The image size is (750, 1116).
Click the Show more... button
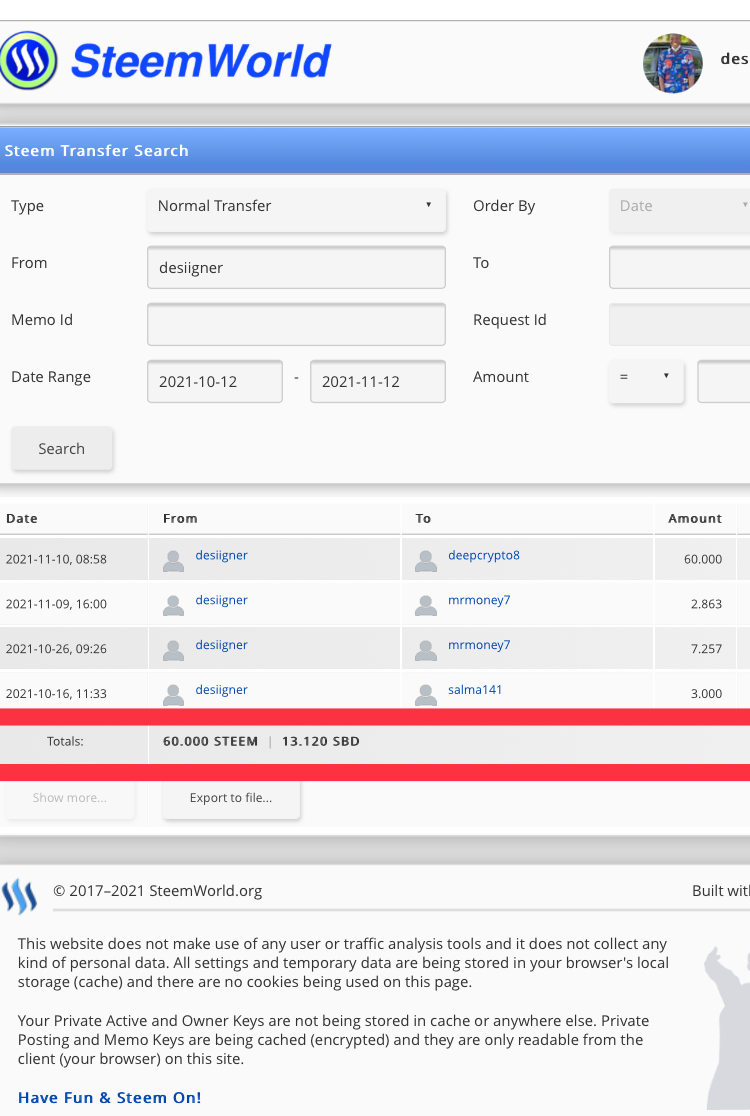click(70, 799)
